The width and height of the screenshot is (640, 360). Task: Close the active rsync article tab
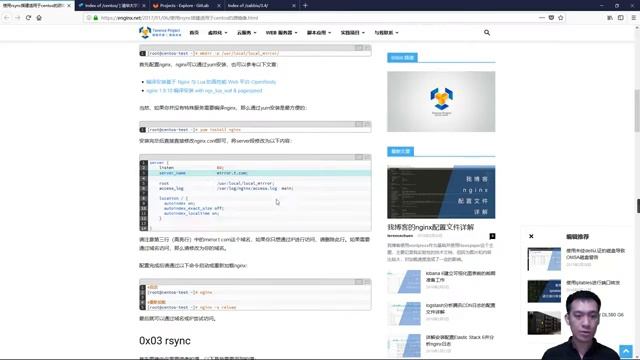point(69,6)
